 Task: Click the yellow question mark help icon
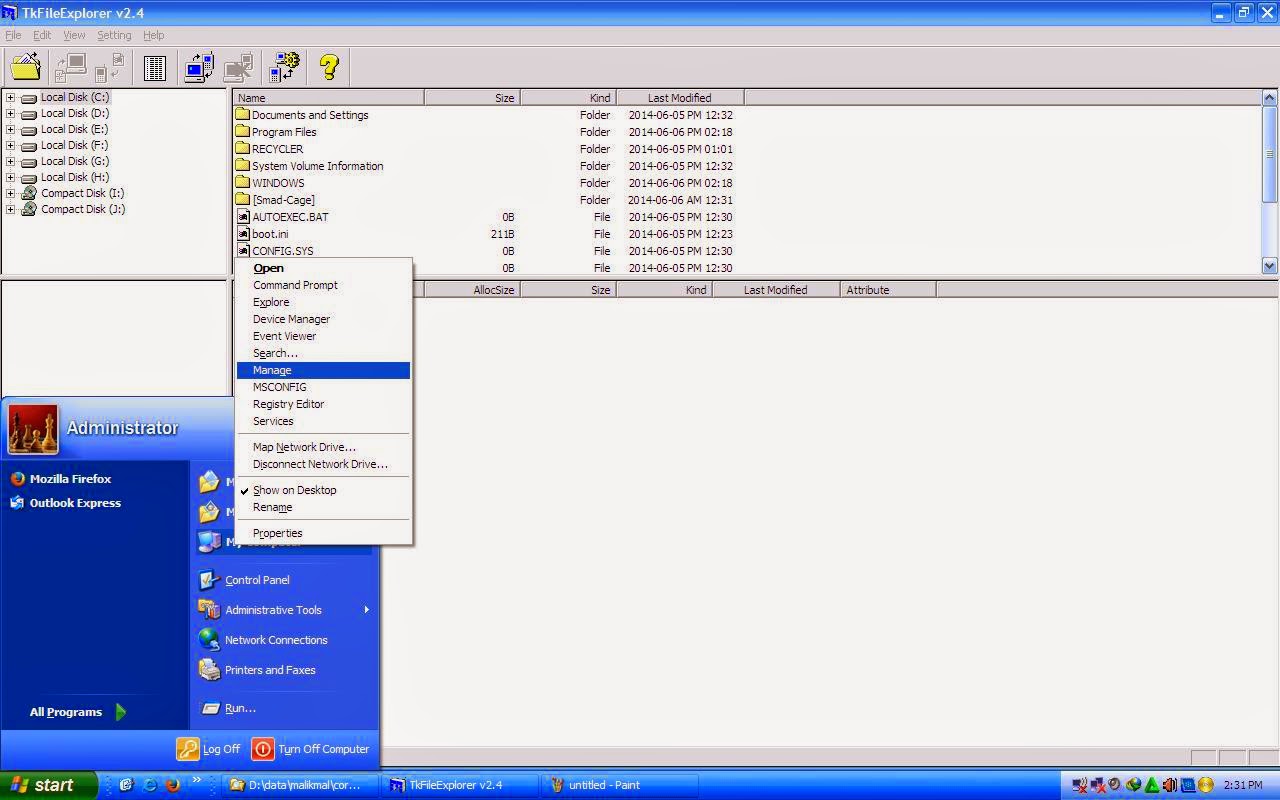coord(329,67)
